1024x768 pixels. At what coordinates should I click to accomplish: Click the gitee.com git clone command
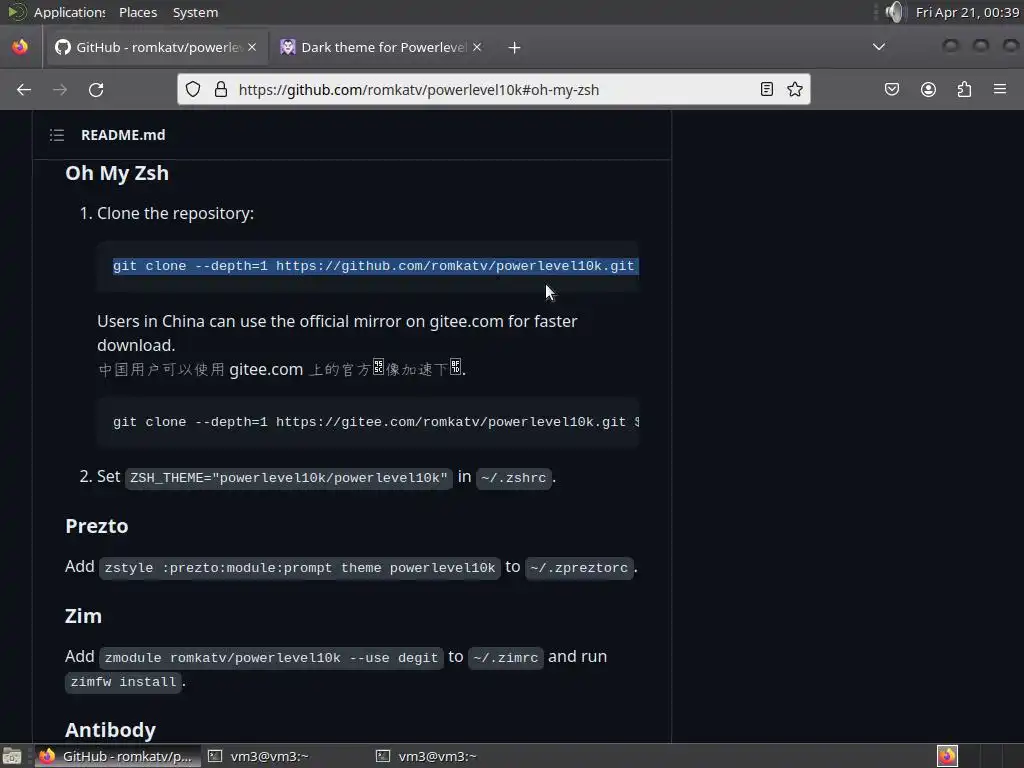pyautogui.click(x=376, y=422)
